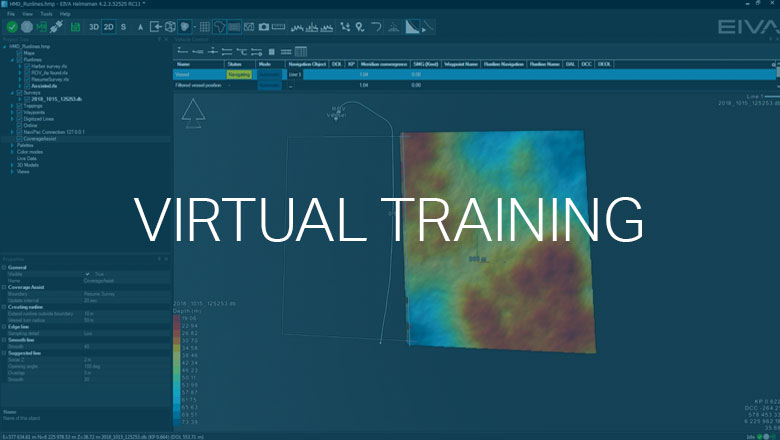780x440 pixels.
Task: Click the Status column header
Action: pyautogui.click(x=234, y=63)
